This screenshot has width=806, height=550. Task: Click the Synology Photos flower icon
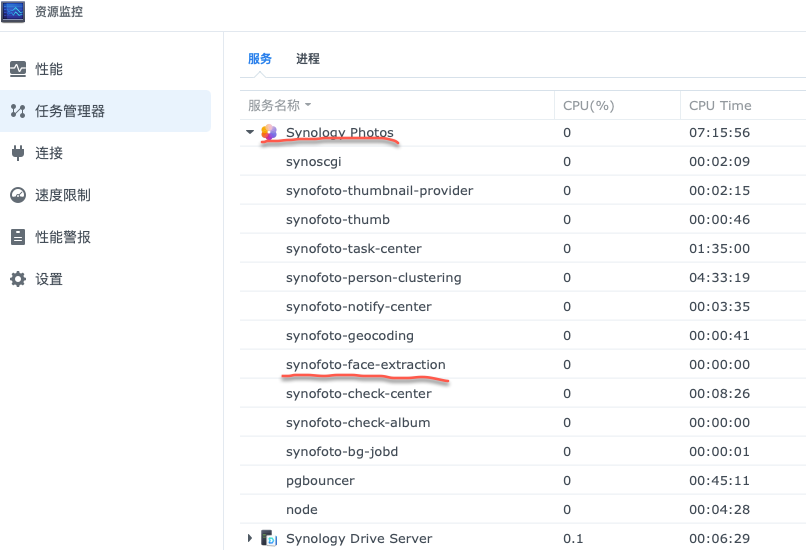click(x=269, y=133)
